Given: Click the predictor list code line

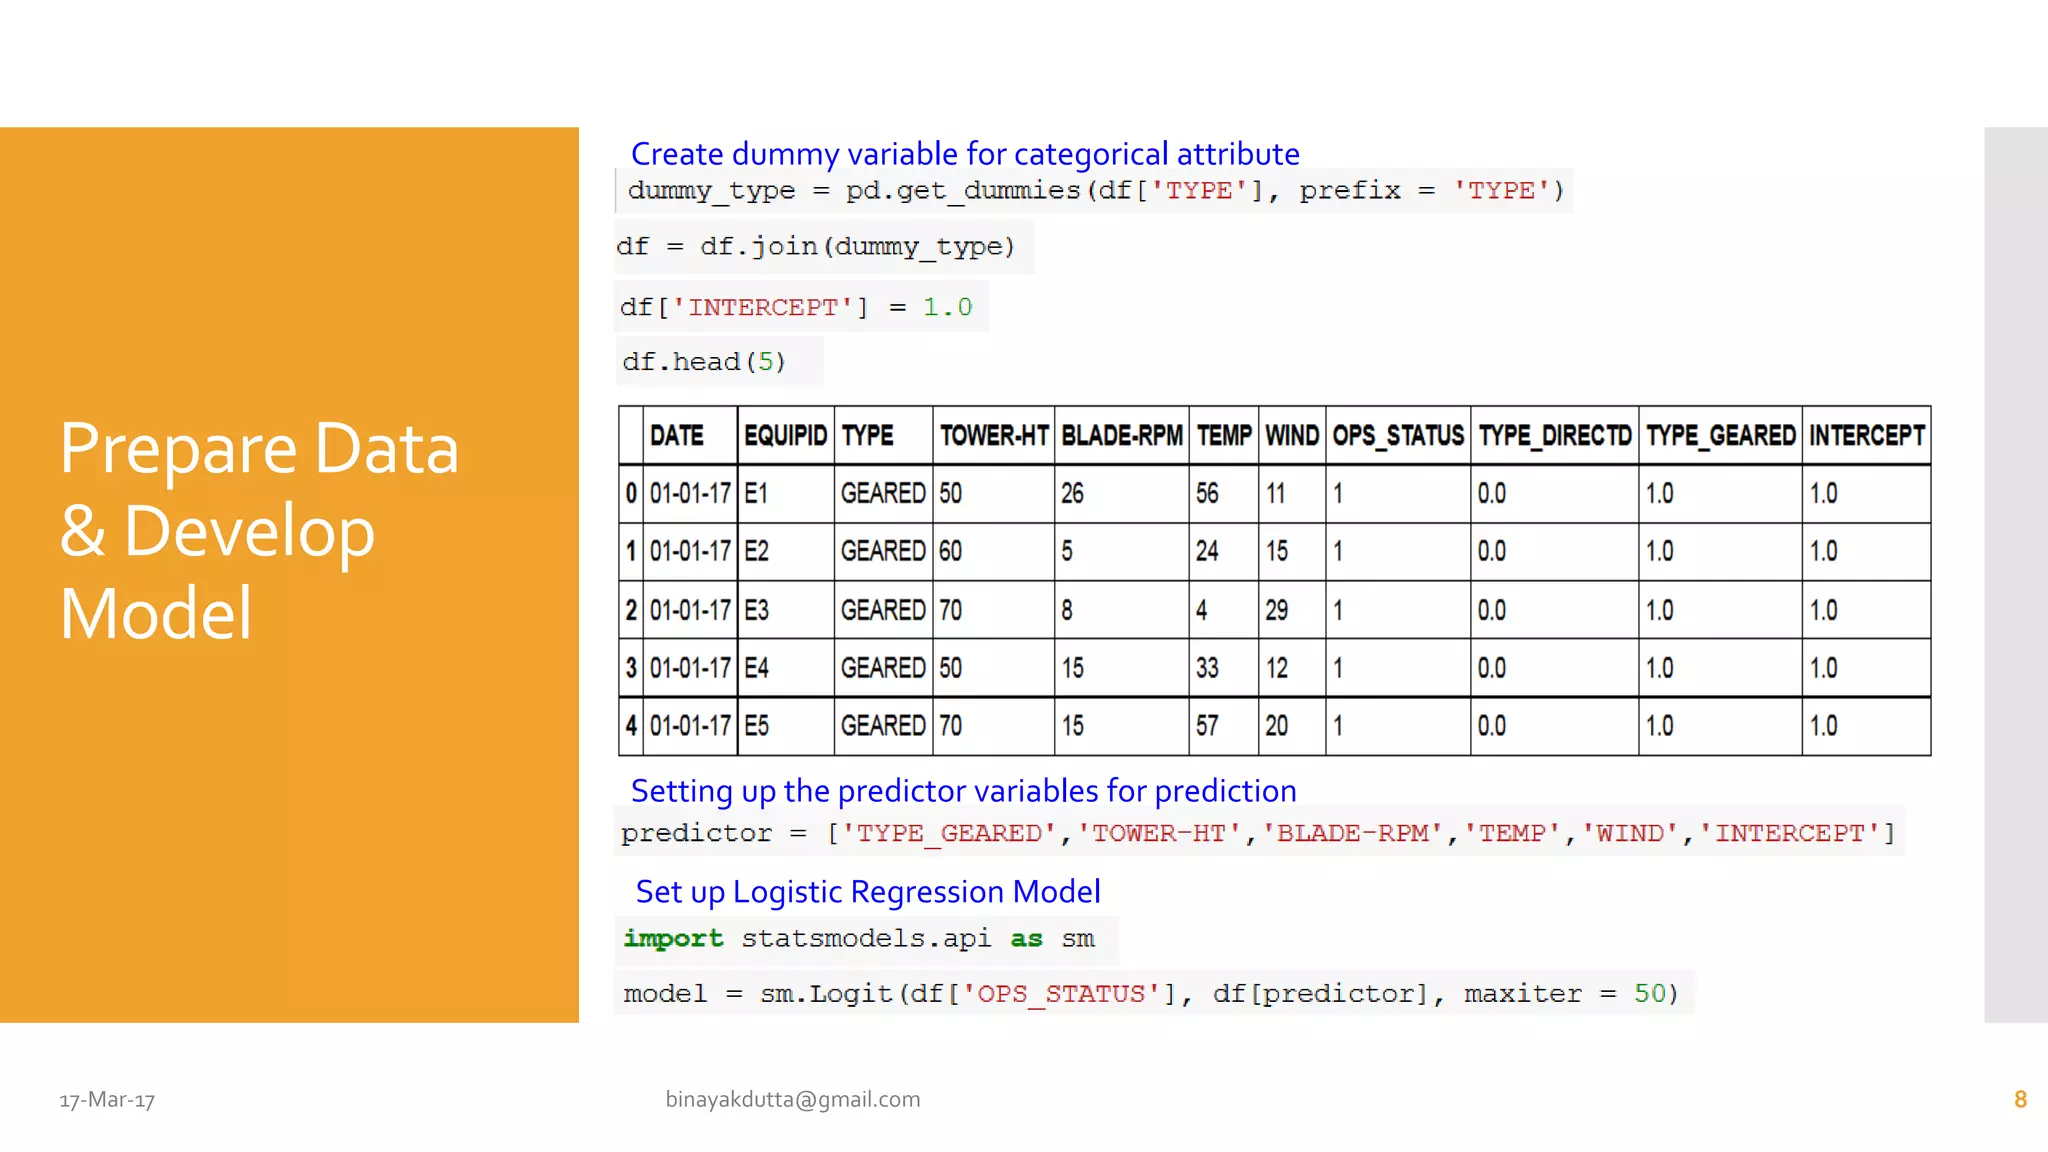Looking at the screenshot, I should pyautogui.click(x=1259, y=833).
